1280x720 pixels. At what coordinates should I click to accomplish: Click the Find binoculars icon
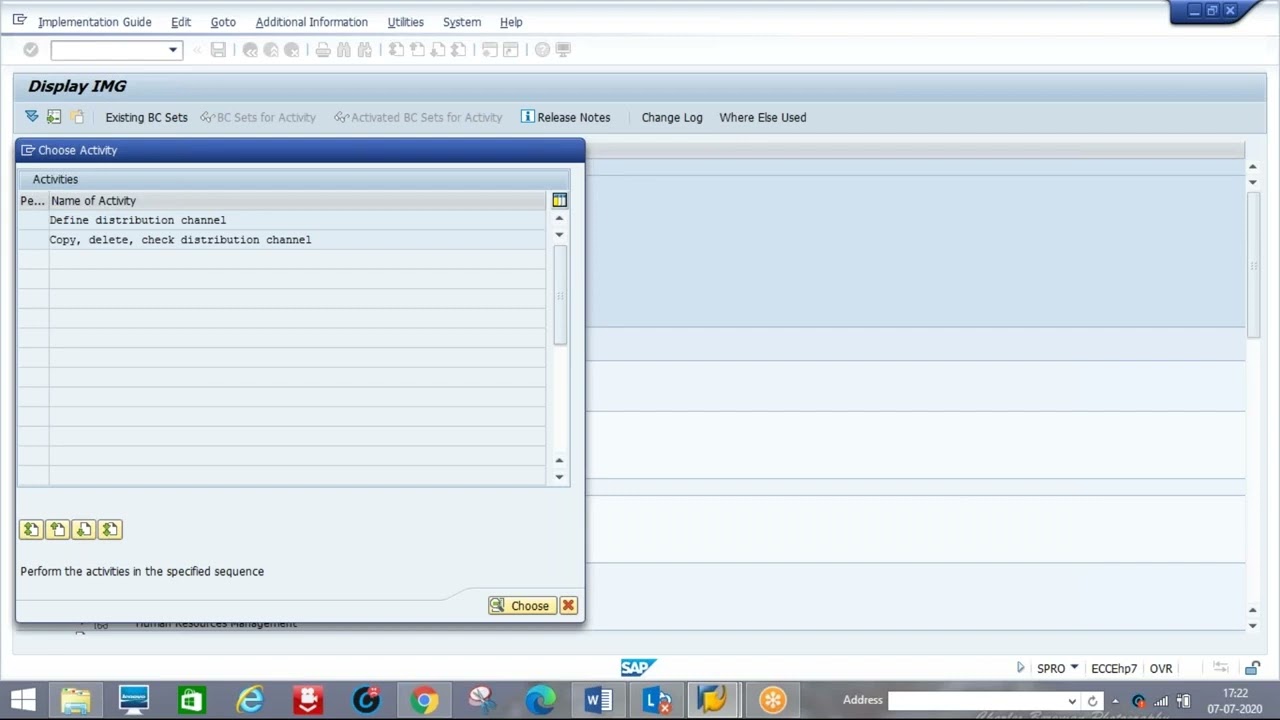pos(344,50)
